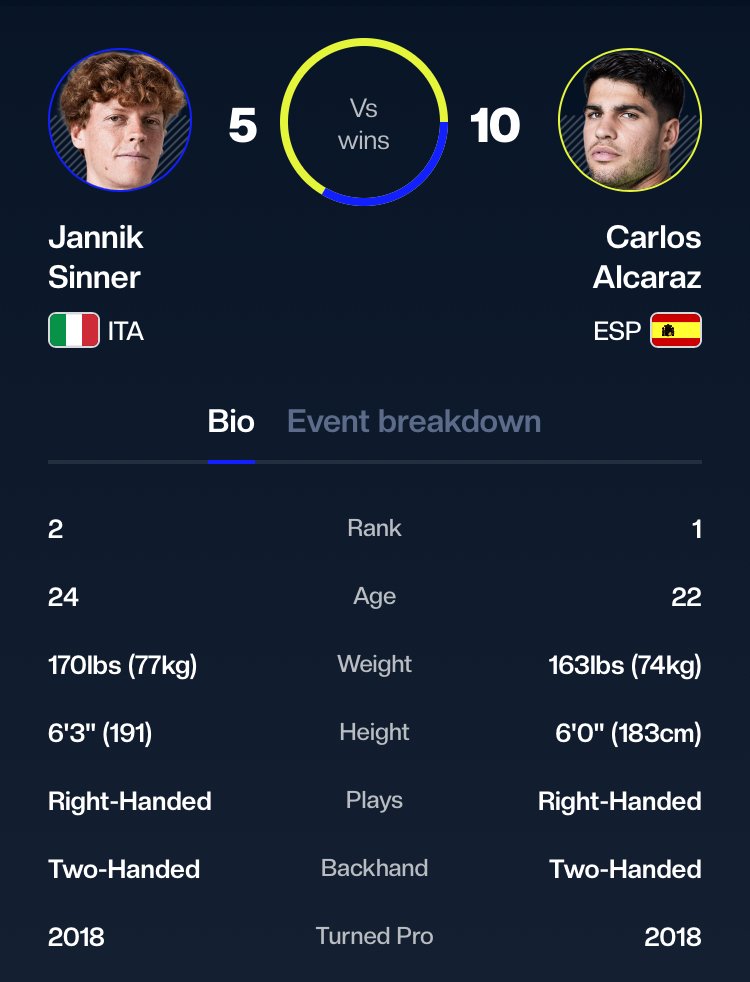Click Alcaraz's win count of 10

click(495, 126)
